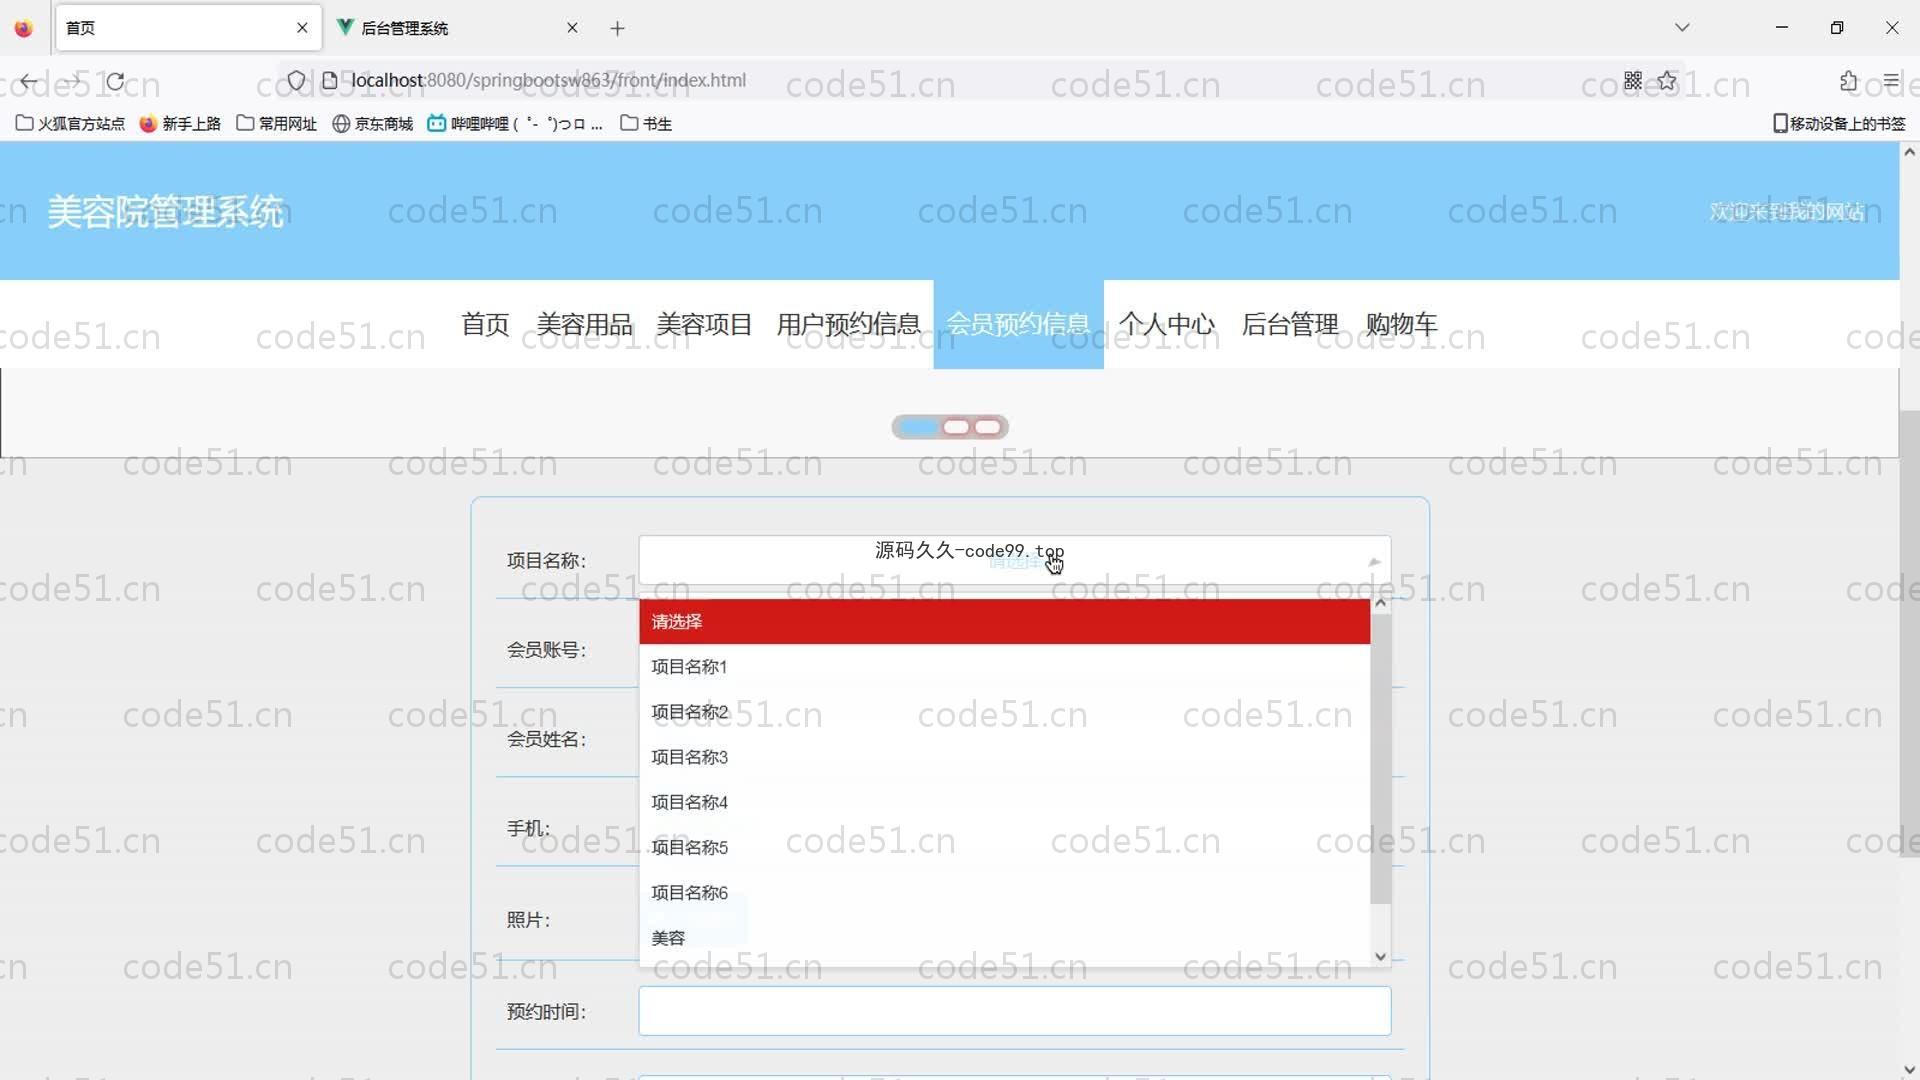The image size is (1920, 1080).
Task: Go to 个人中心 page
Action: 1167,324
